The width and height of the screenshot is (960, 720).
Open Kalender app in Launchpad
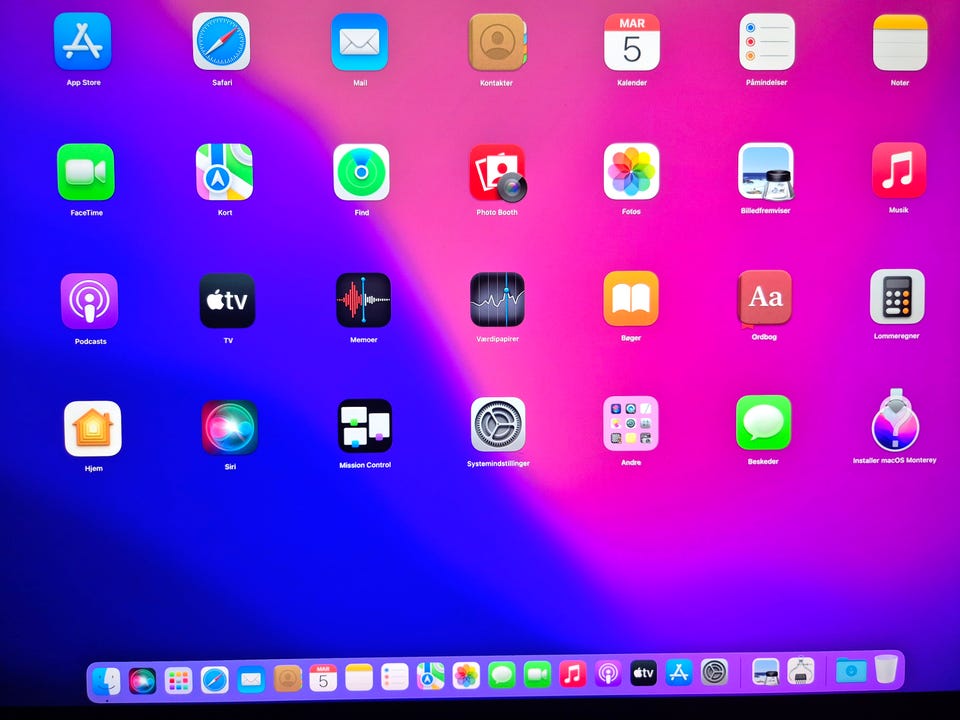pyautogui.click(x=632, y=42)
